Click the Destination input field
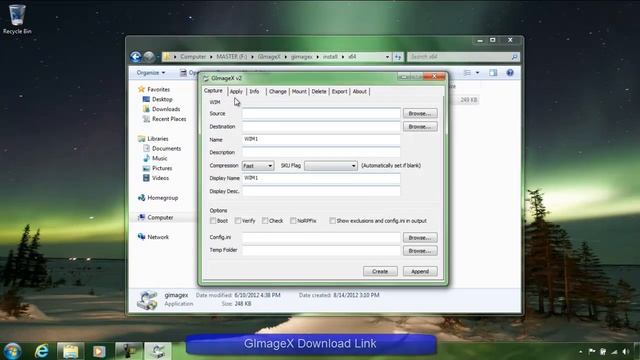This screenshot has height=360, width=640. pos(321,127)
